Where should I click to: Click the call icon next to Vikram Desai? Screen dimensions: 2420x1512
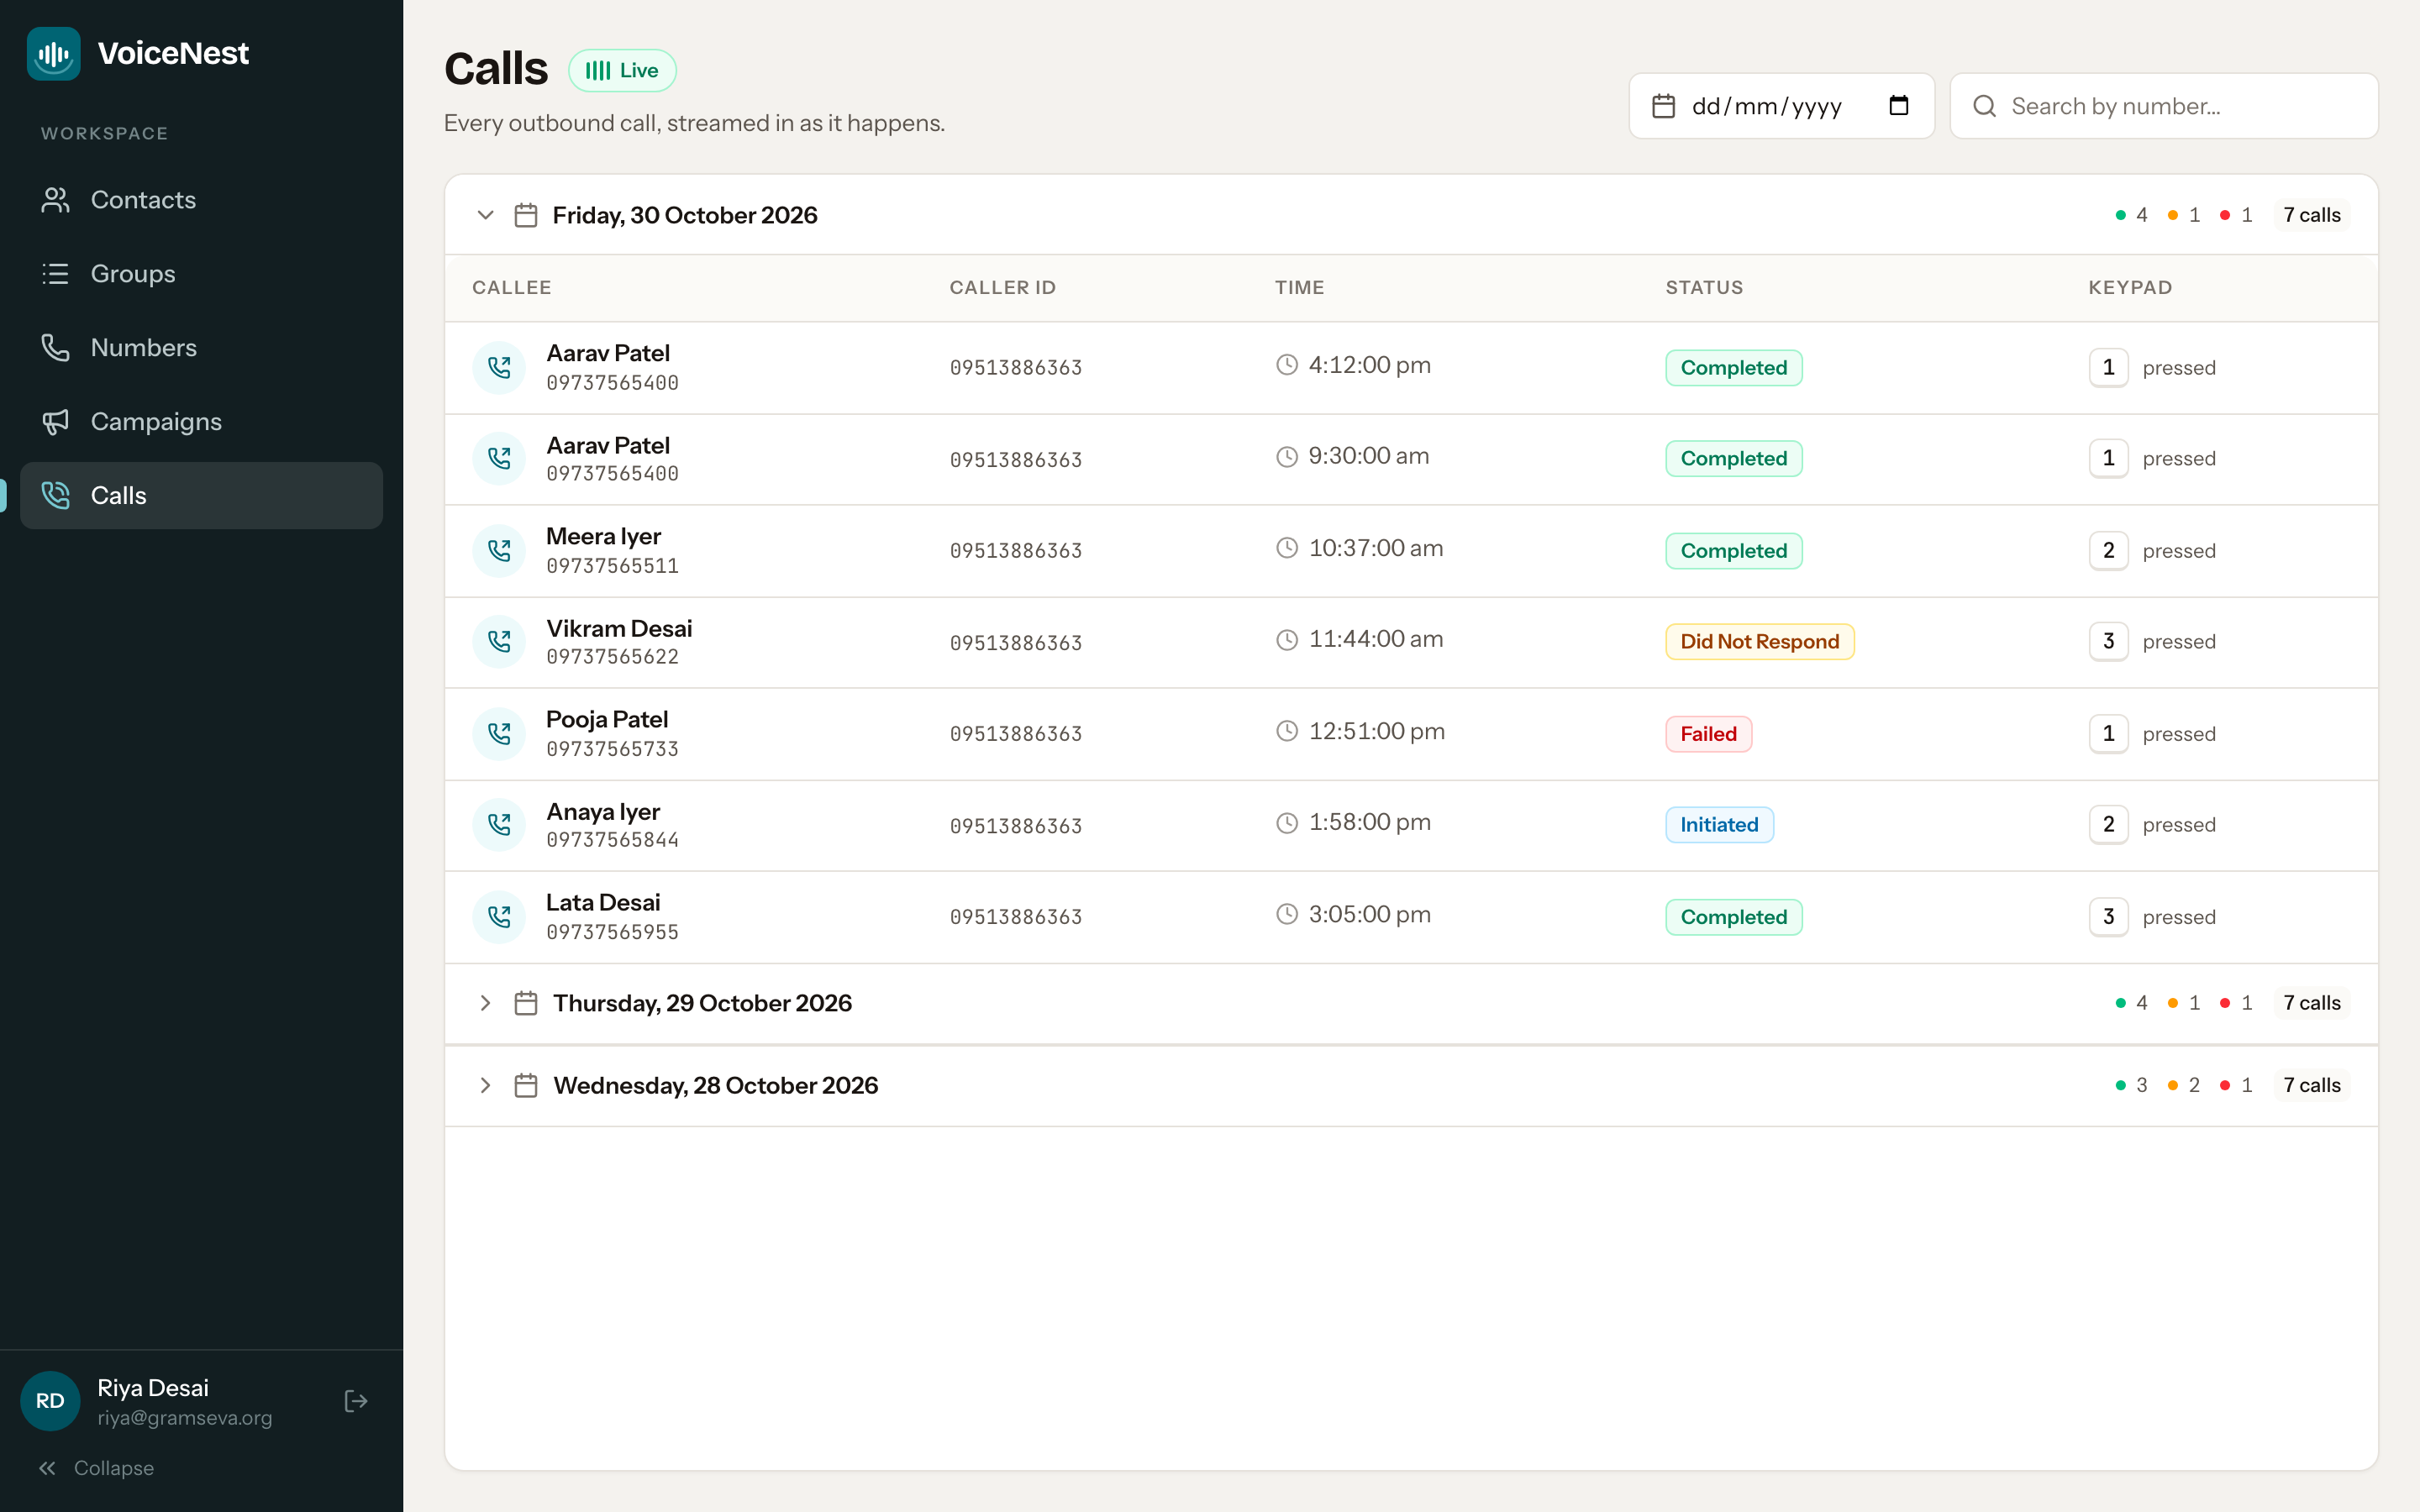point(499,642)
